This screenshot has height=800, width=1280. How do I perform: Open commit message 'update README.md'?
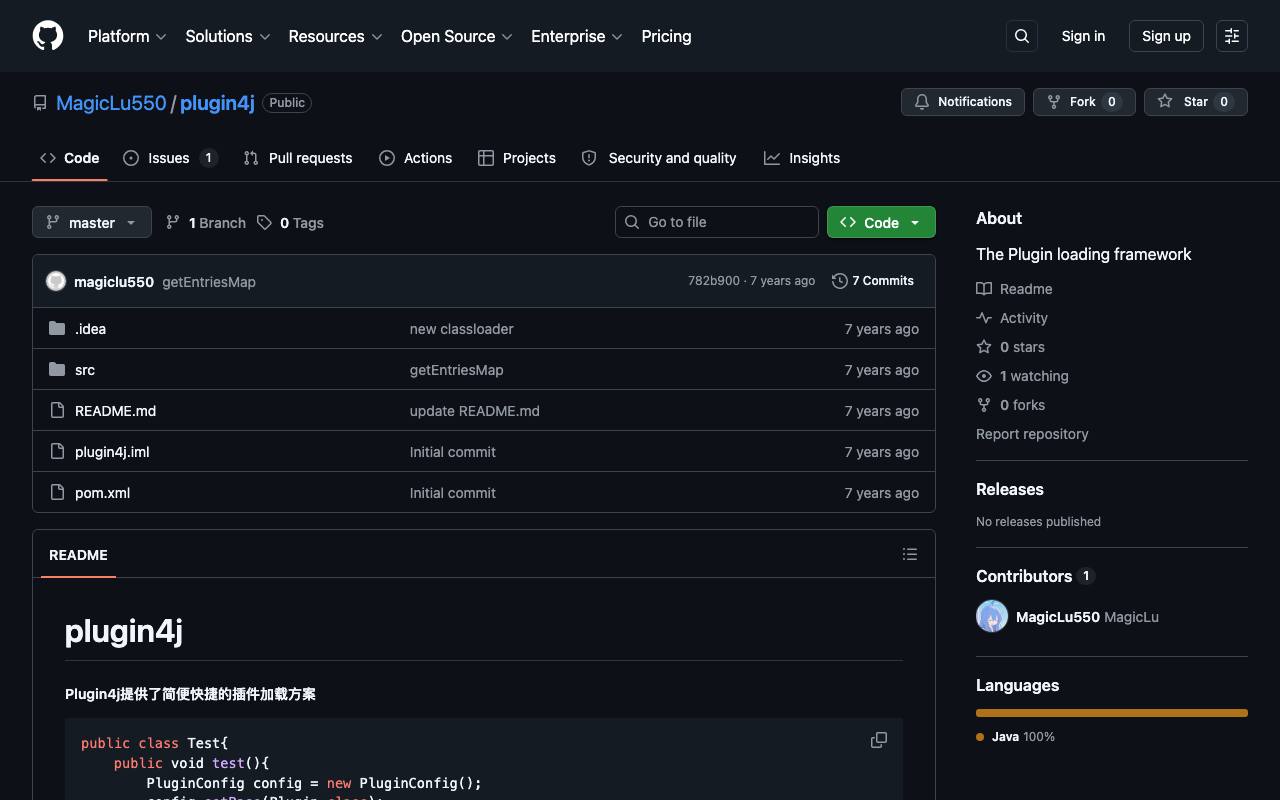(x=474, y=411)
